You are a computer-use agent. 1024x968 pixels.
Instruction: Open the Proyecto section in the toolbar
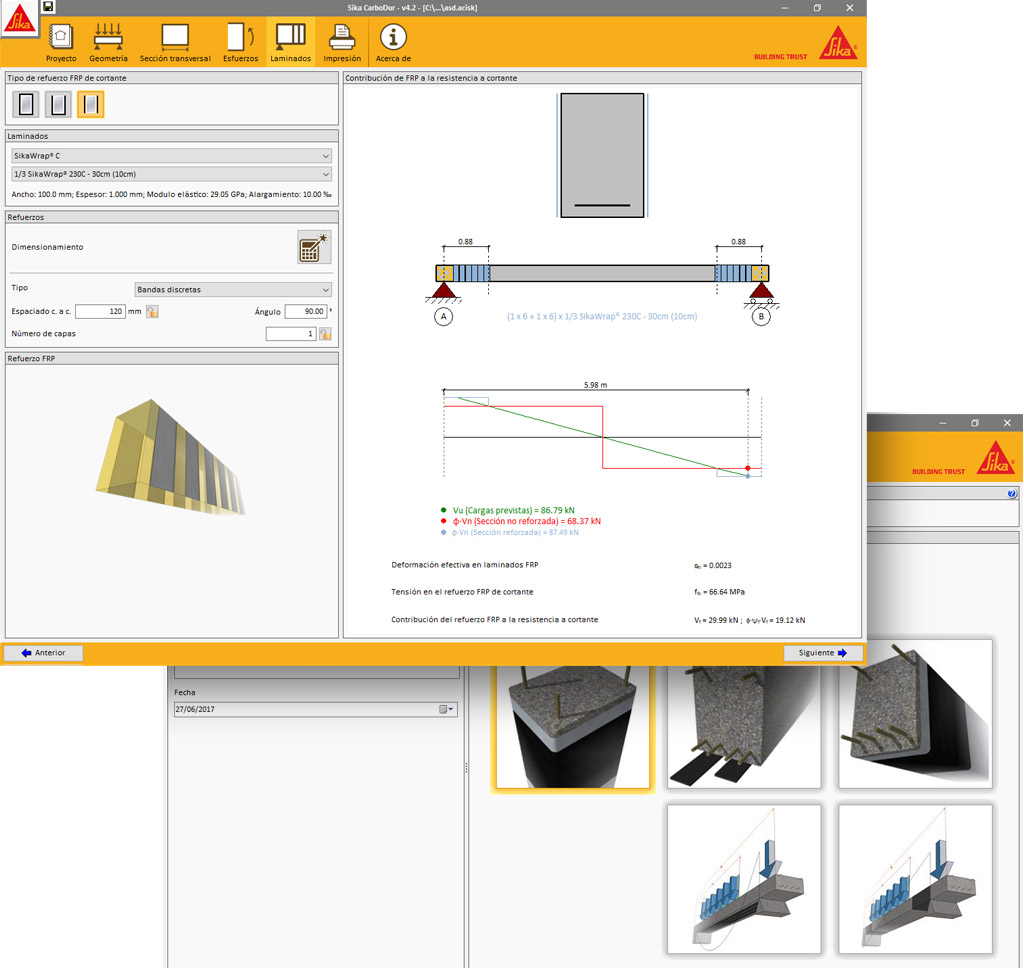pos(61,42)
